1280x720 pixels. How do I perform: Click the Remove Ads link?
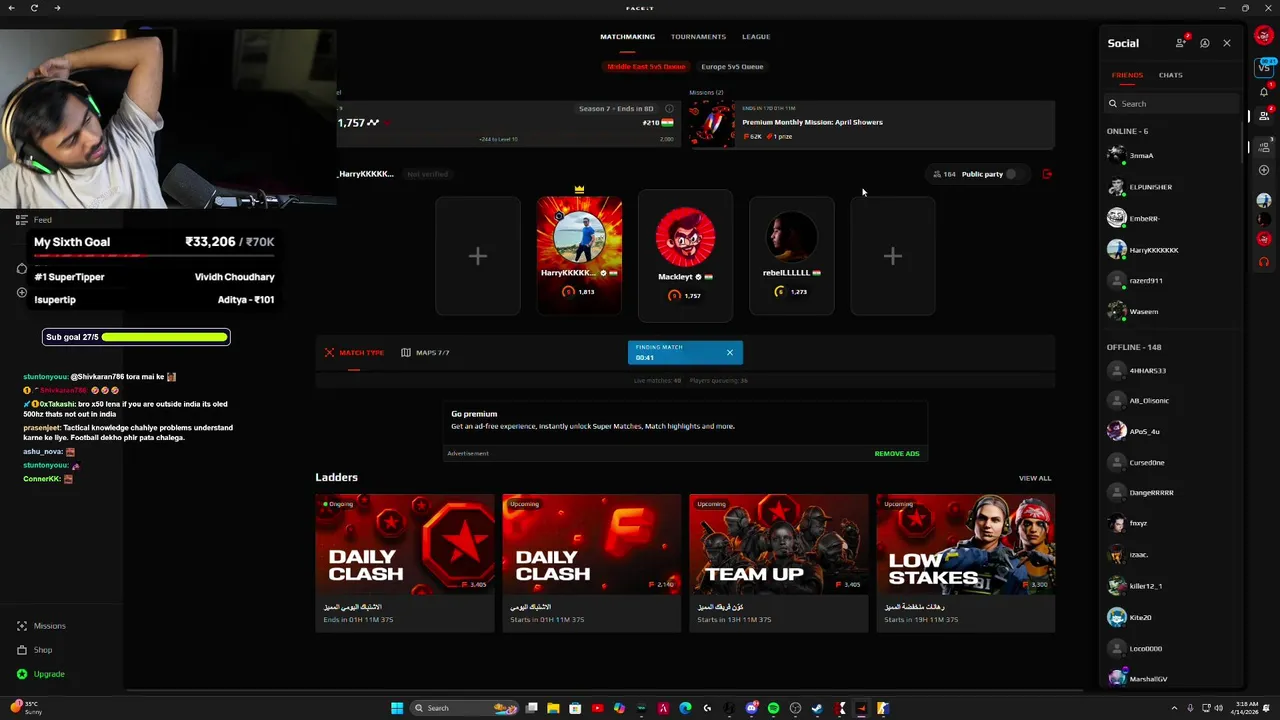(x=897, y=454)
